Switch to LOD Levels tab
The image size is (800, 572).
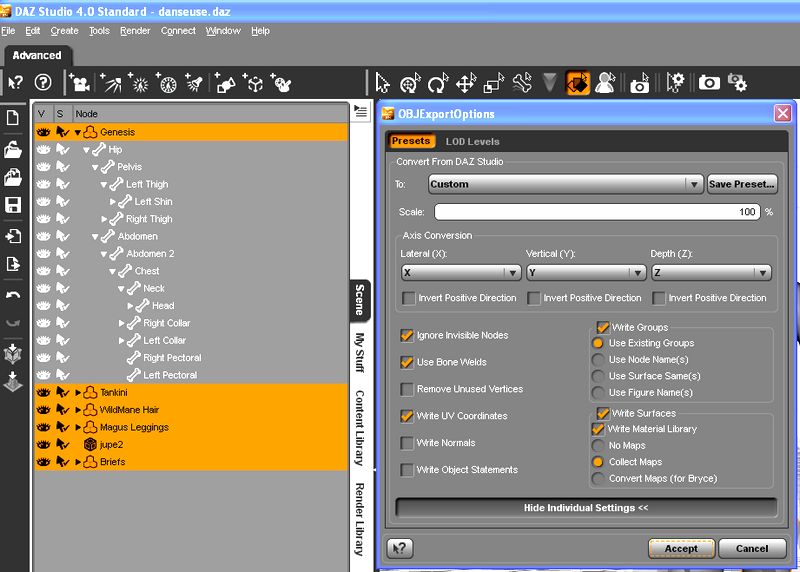(472, 142)
